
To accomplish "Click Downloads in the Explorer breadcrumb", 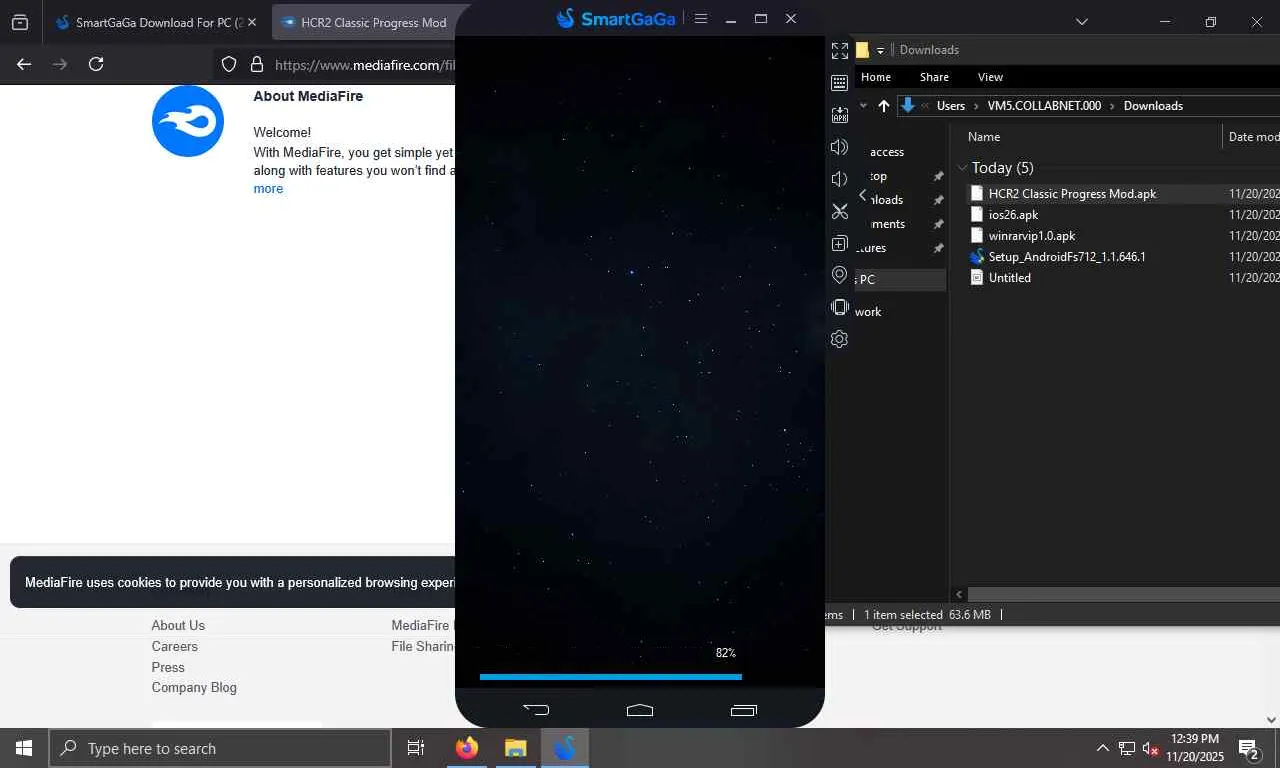I will (1153, 106).
